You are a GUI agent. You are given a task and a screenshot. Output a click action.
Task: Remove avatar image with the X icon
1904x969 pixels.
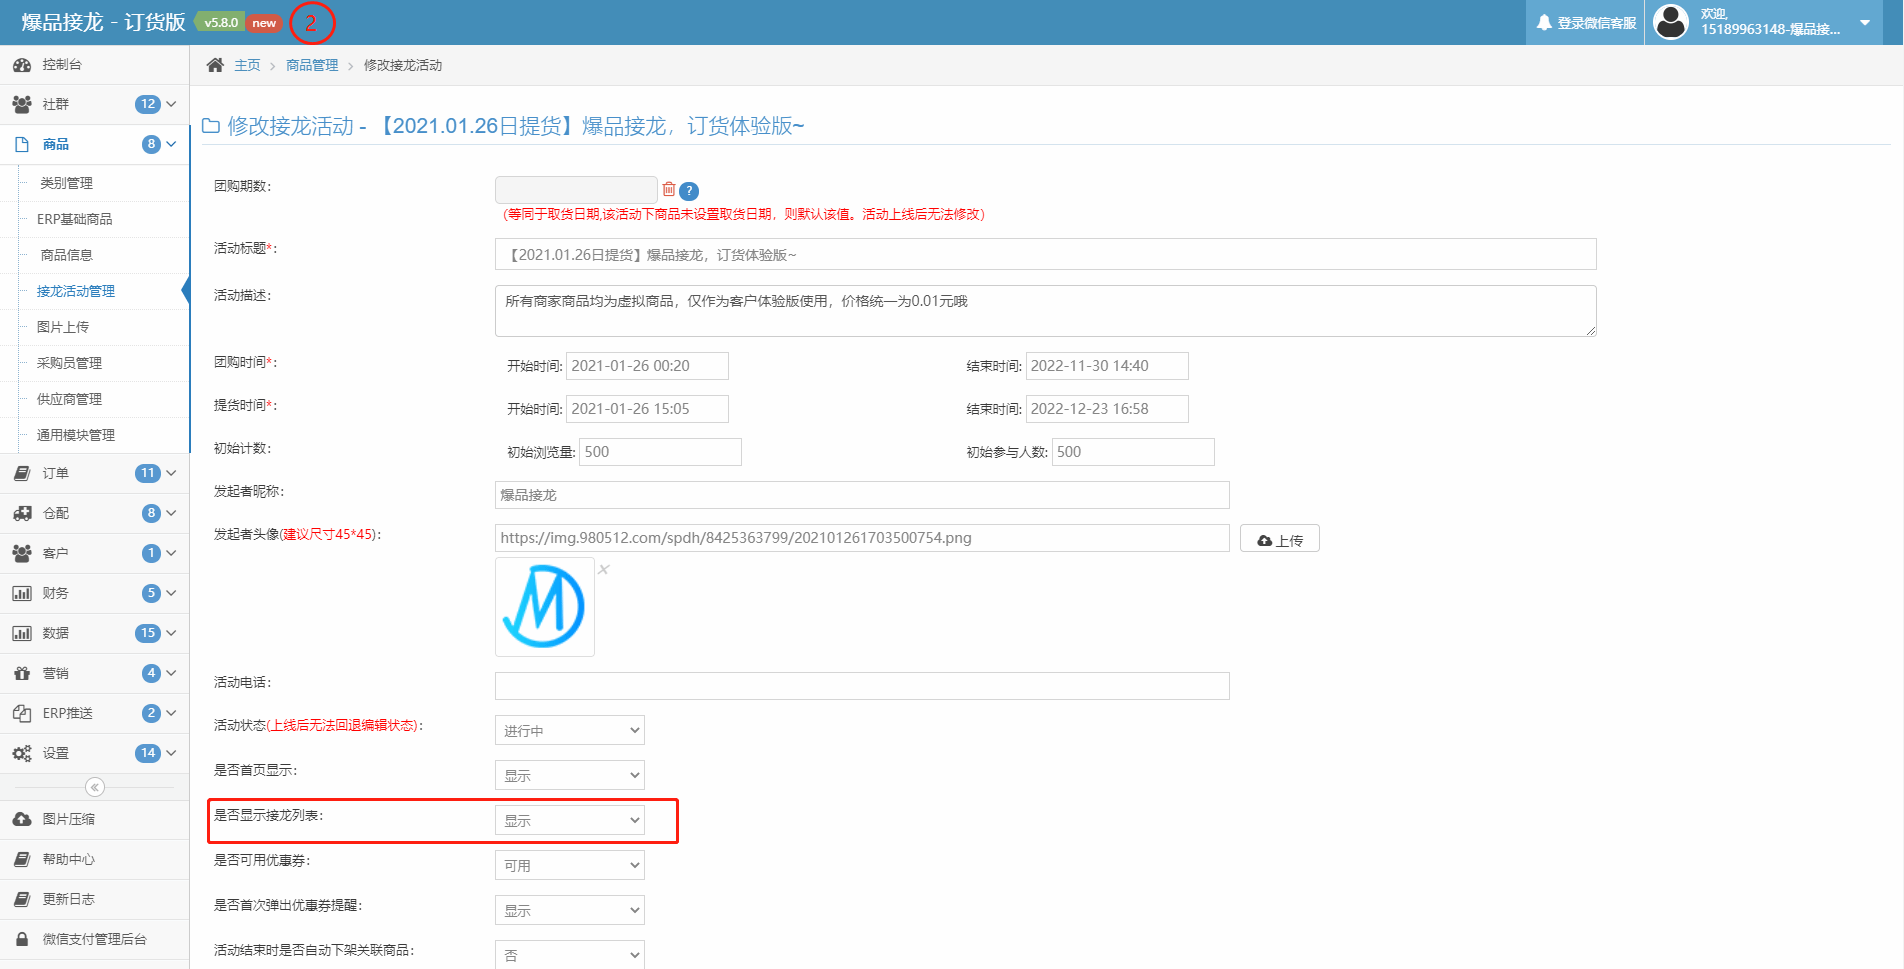click(x=604, y=569)
